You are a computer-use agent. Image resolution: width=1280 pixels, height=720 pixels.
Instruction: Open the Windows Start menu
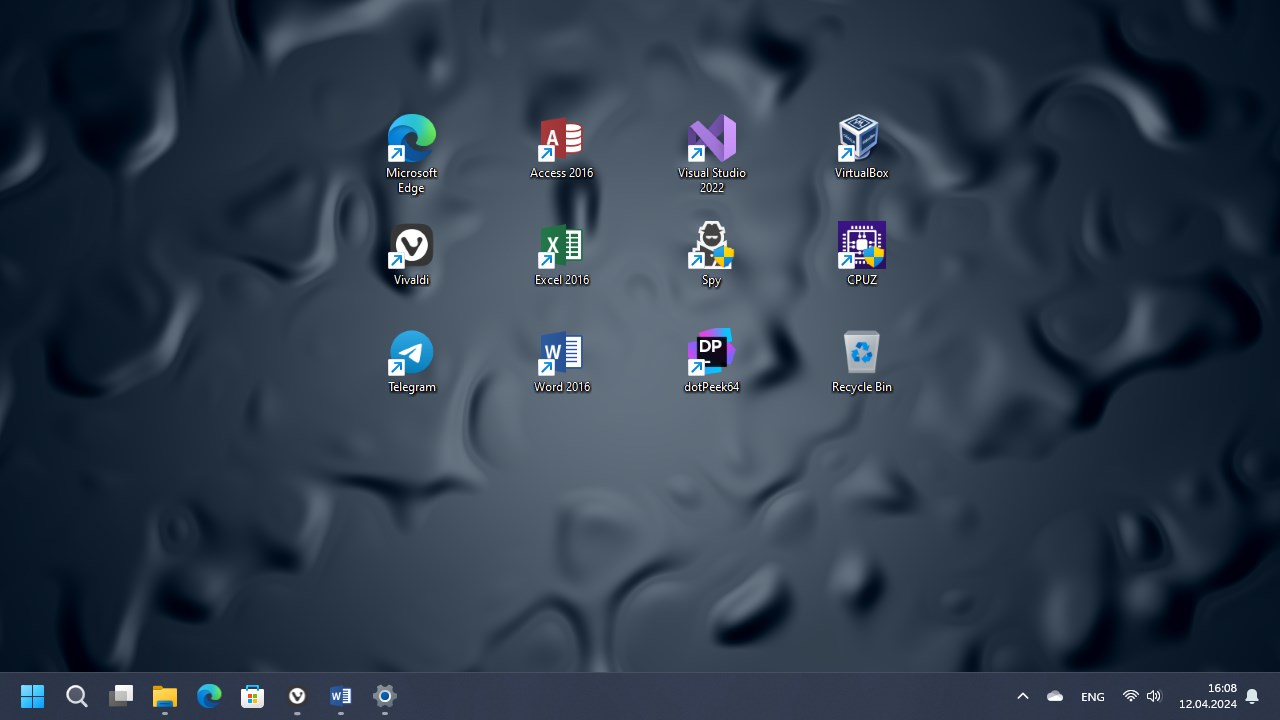[33, 696]
